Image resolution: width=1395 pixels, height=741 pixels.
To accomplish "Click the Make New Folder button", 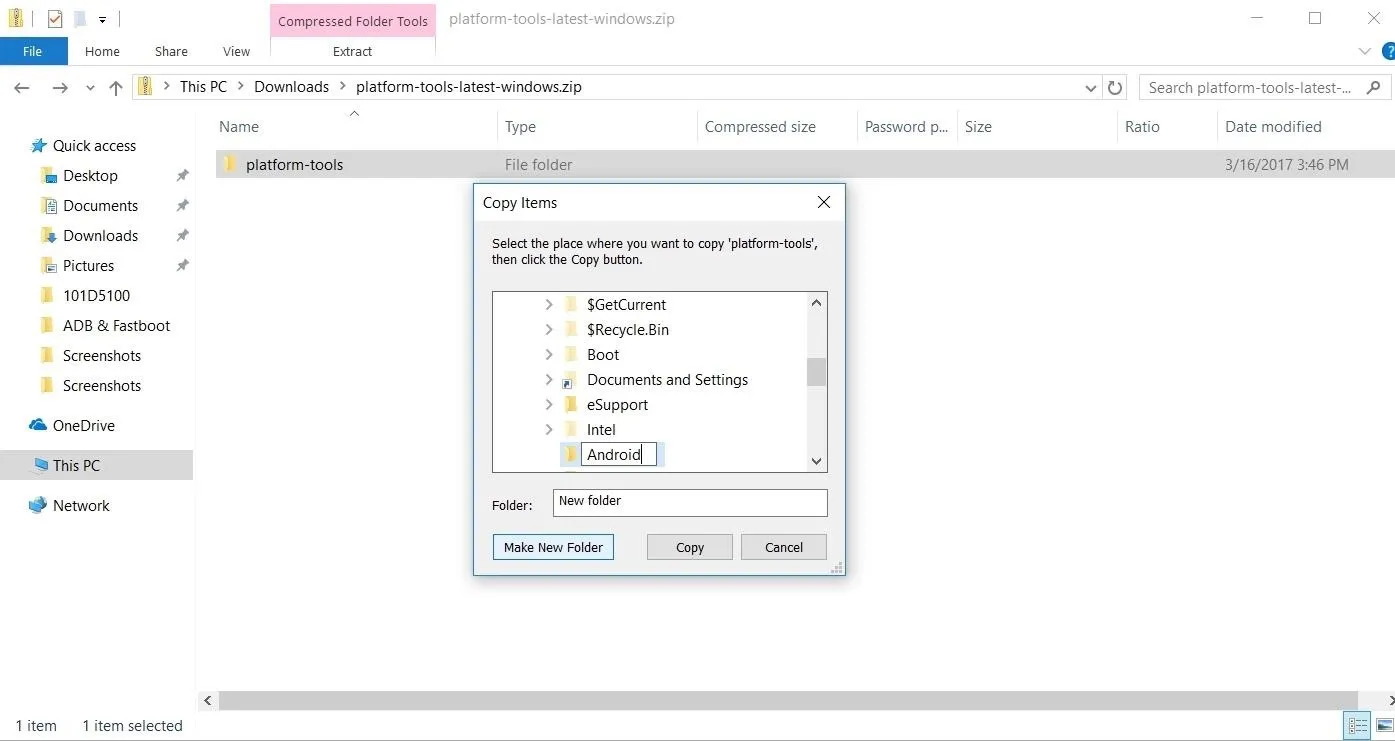I will click(x=553, y=547).
